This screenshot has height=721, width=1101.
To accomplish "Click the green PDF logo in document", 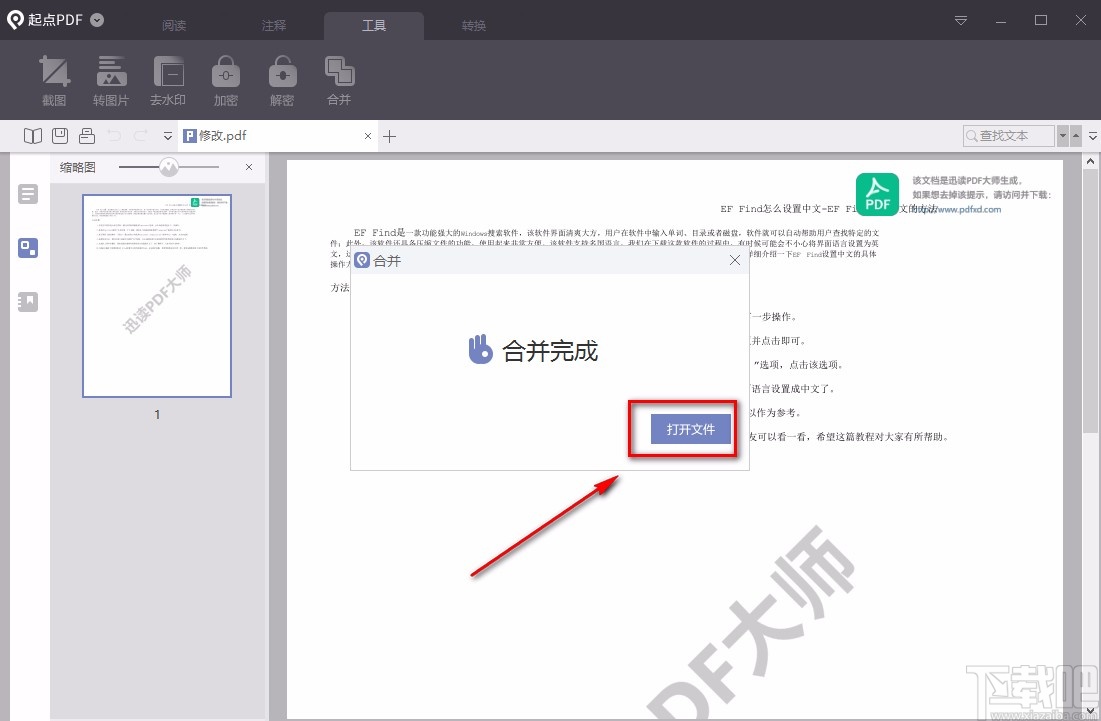I will click(877, 194).
